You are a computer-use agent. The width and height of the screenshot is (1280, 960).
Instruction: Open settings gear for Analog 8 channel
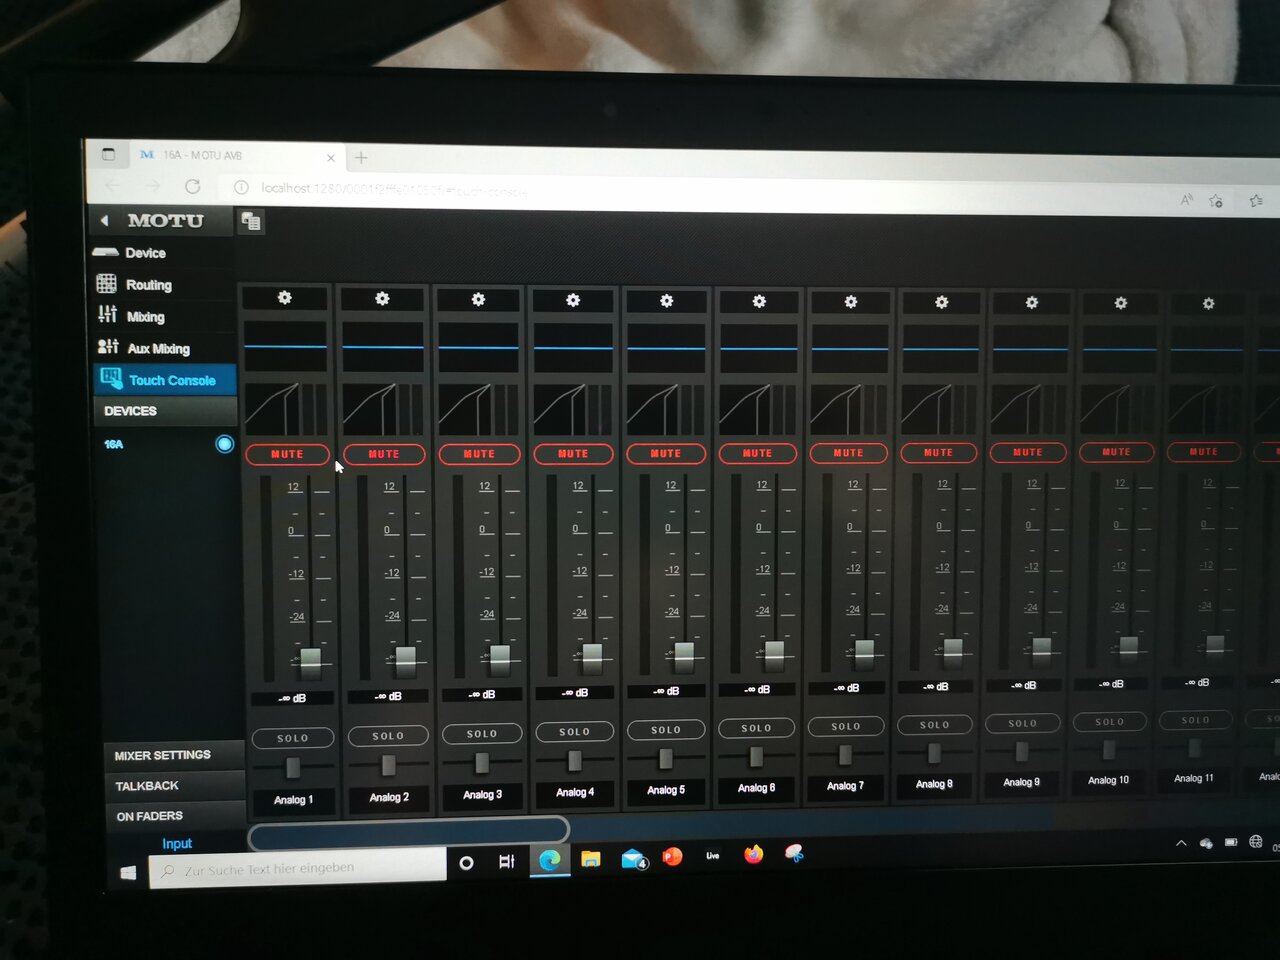(941, 302)
